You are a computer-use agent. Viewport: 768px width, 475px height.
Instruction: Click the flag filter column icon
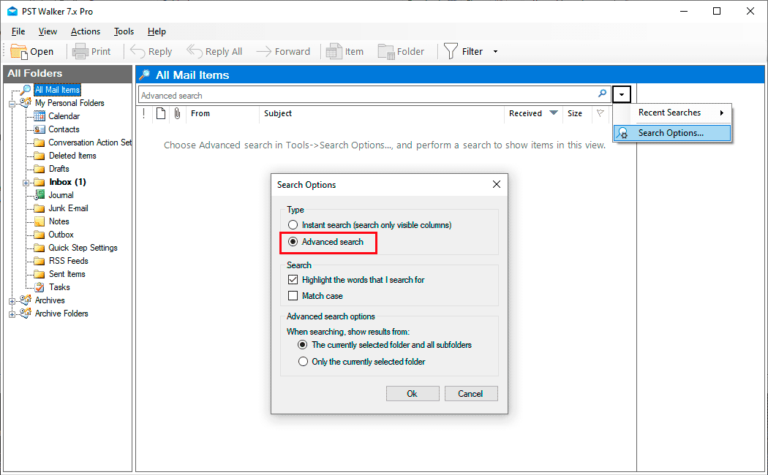(600, 113)
